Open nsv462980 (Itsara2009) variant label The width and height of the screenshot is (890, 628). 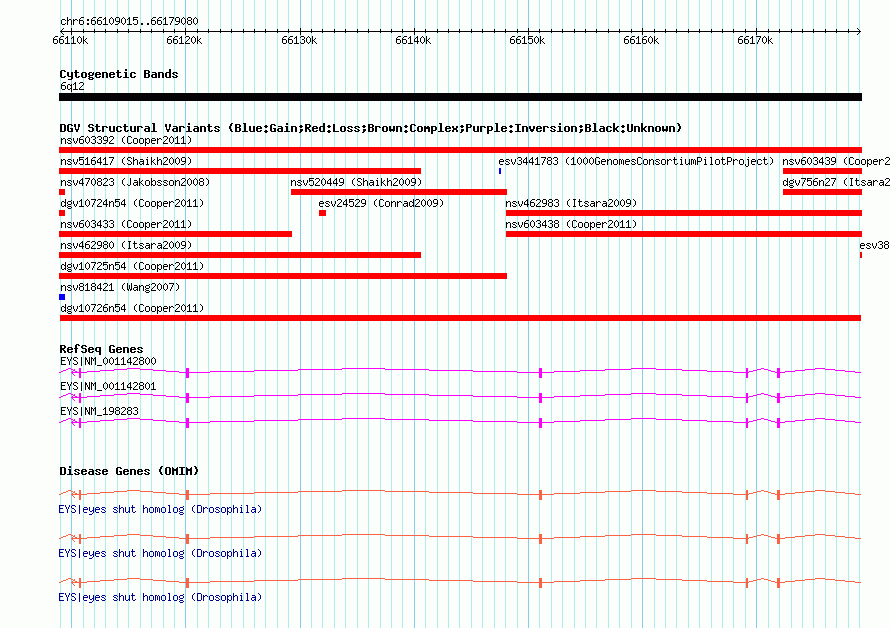click(126, 245)
